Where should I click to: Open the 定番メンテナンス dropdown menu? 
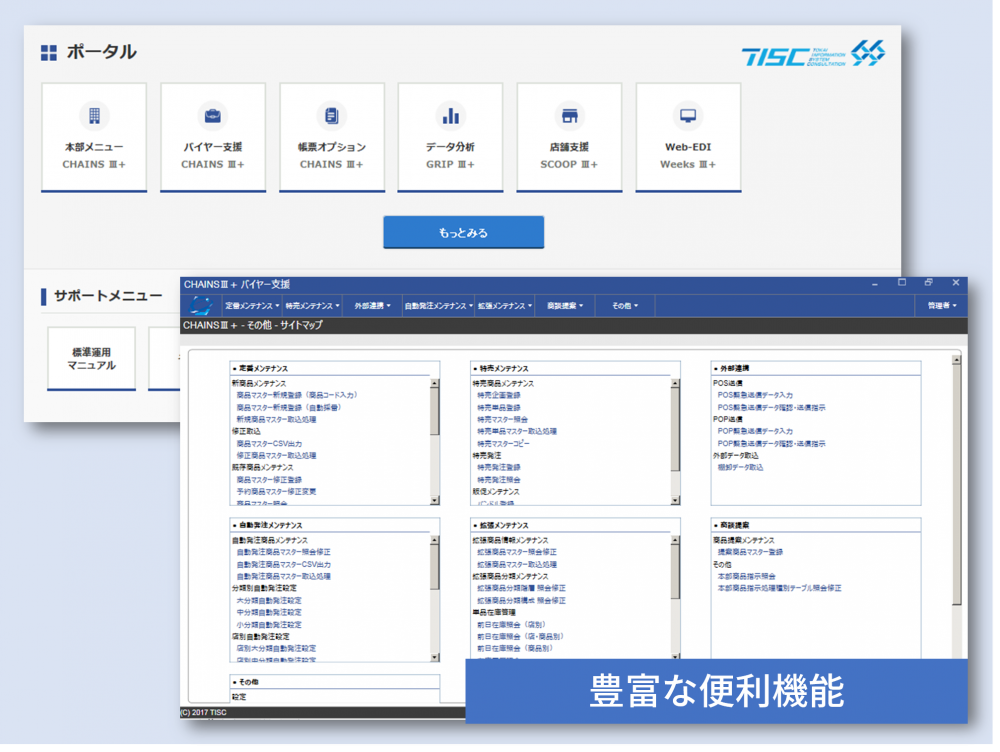pyautogui.click(x=252, y=306)
